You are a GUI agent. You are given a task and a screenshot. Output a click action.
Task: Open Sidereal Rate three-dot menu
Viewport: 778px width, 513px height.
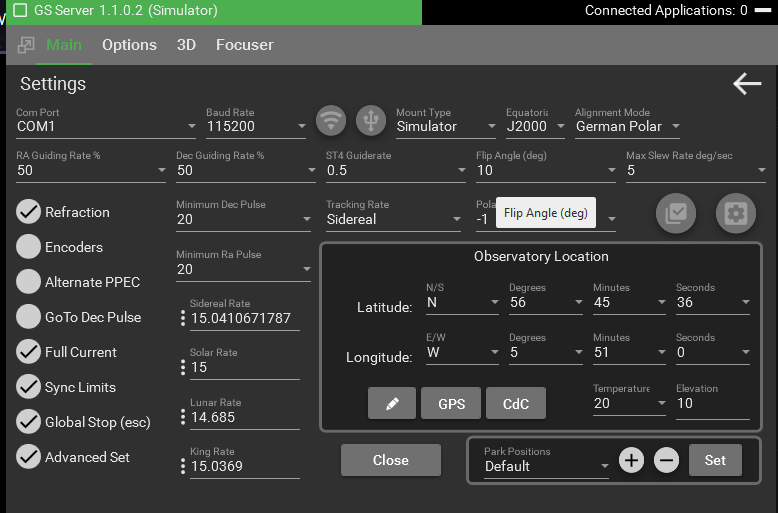click(x=183, y=318)
